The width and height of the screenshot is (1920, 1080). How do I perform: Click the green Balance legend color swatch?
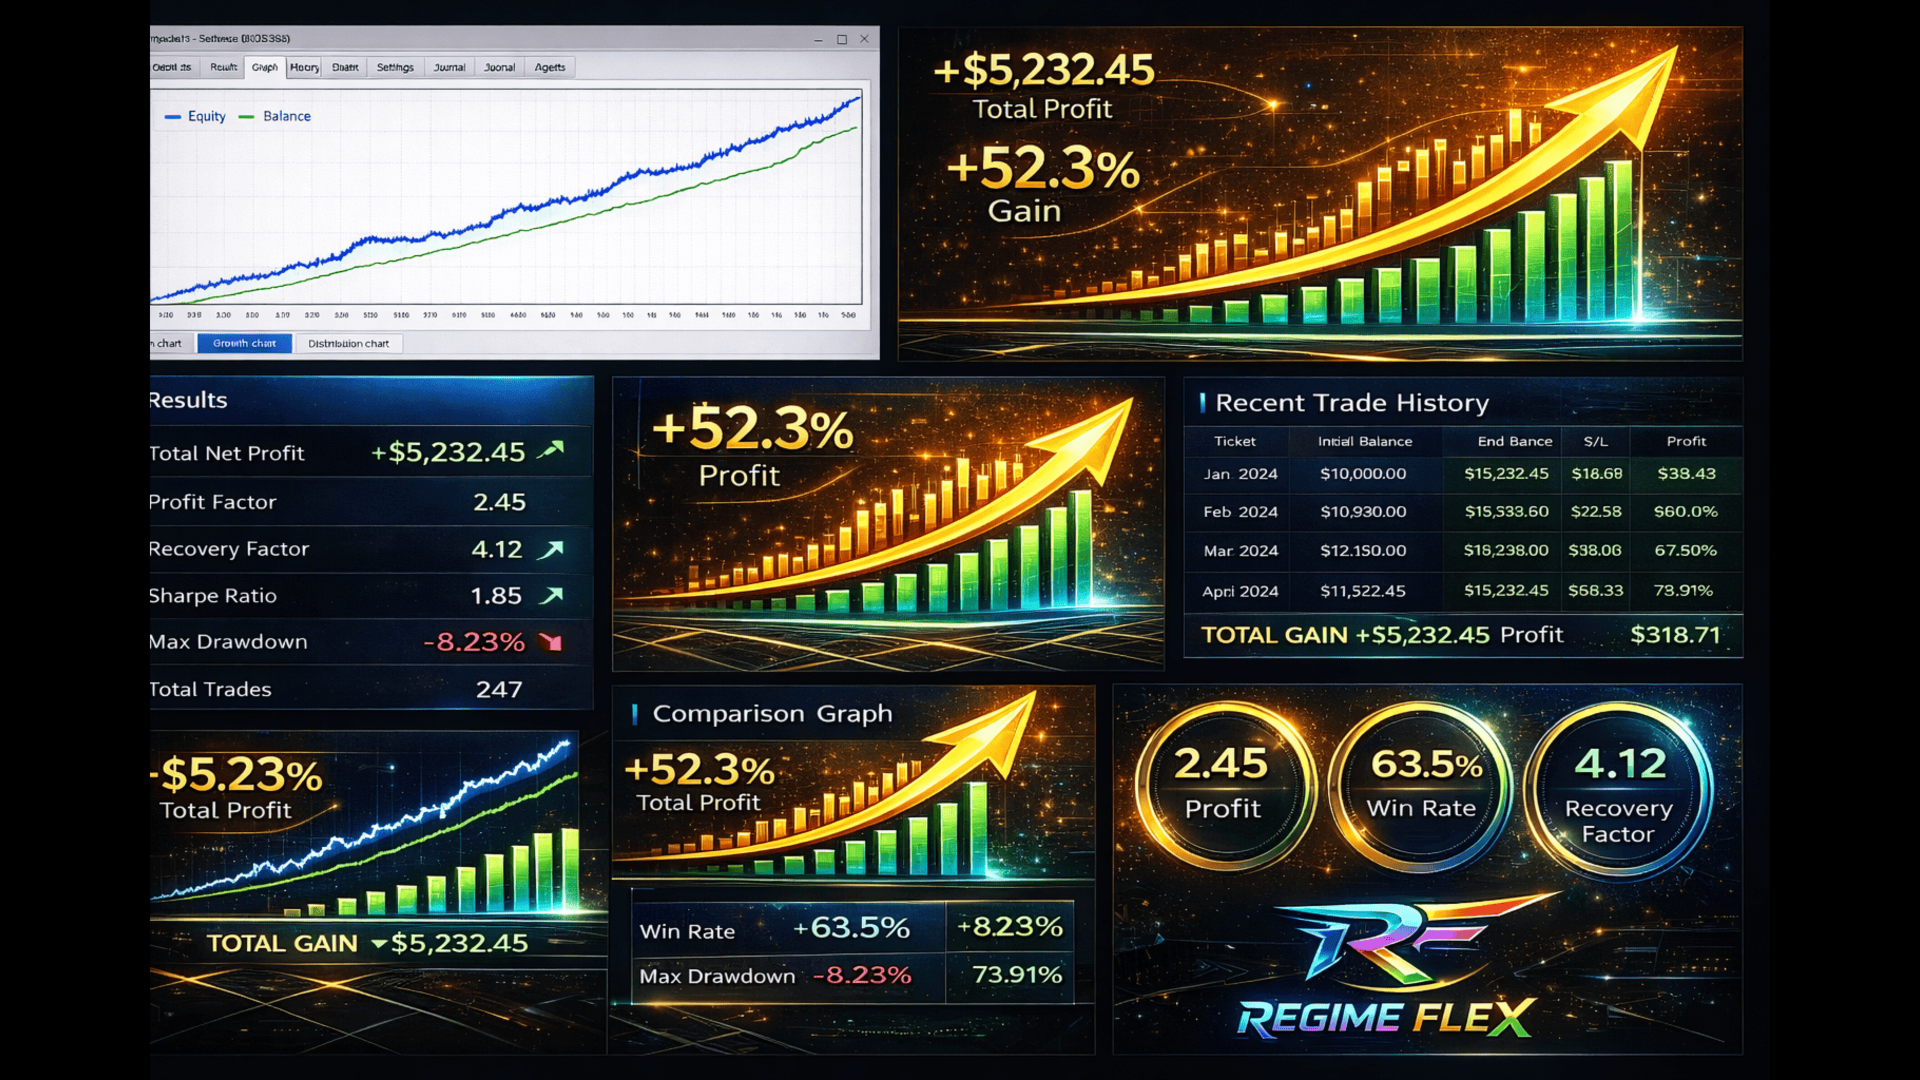coord(247,117)
